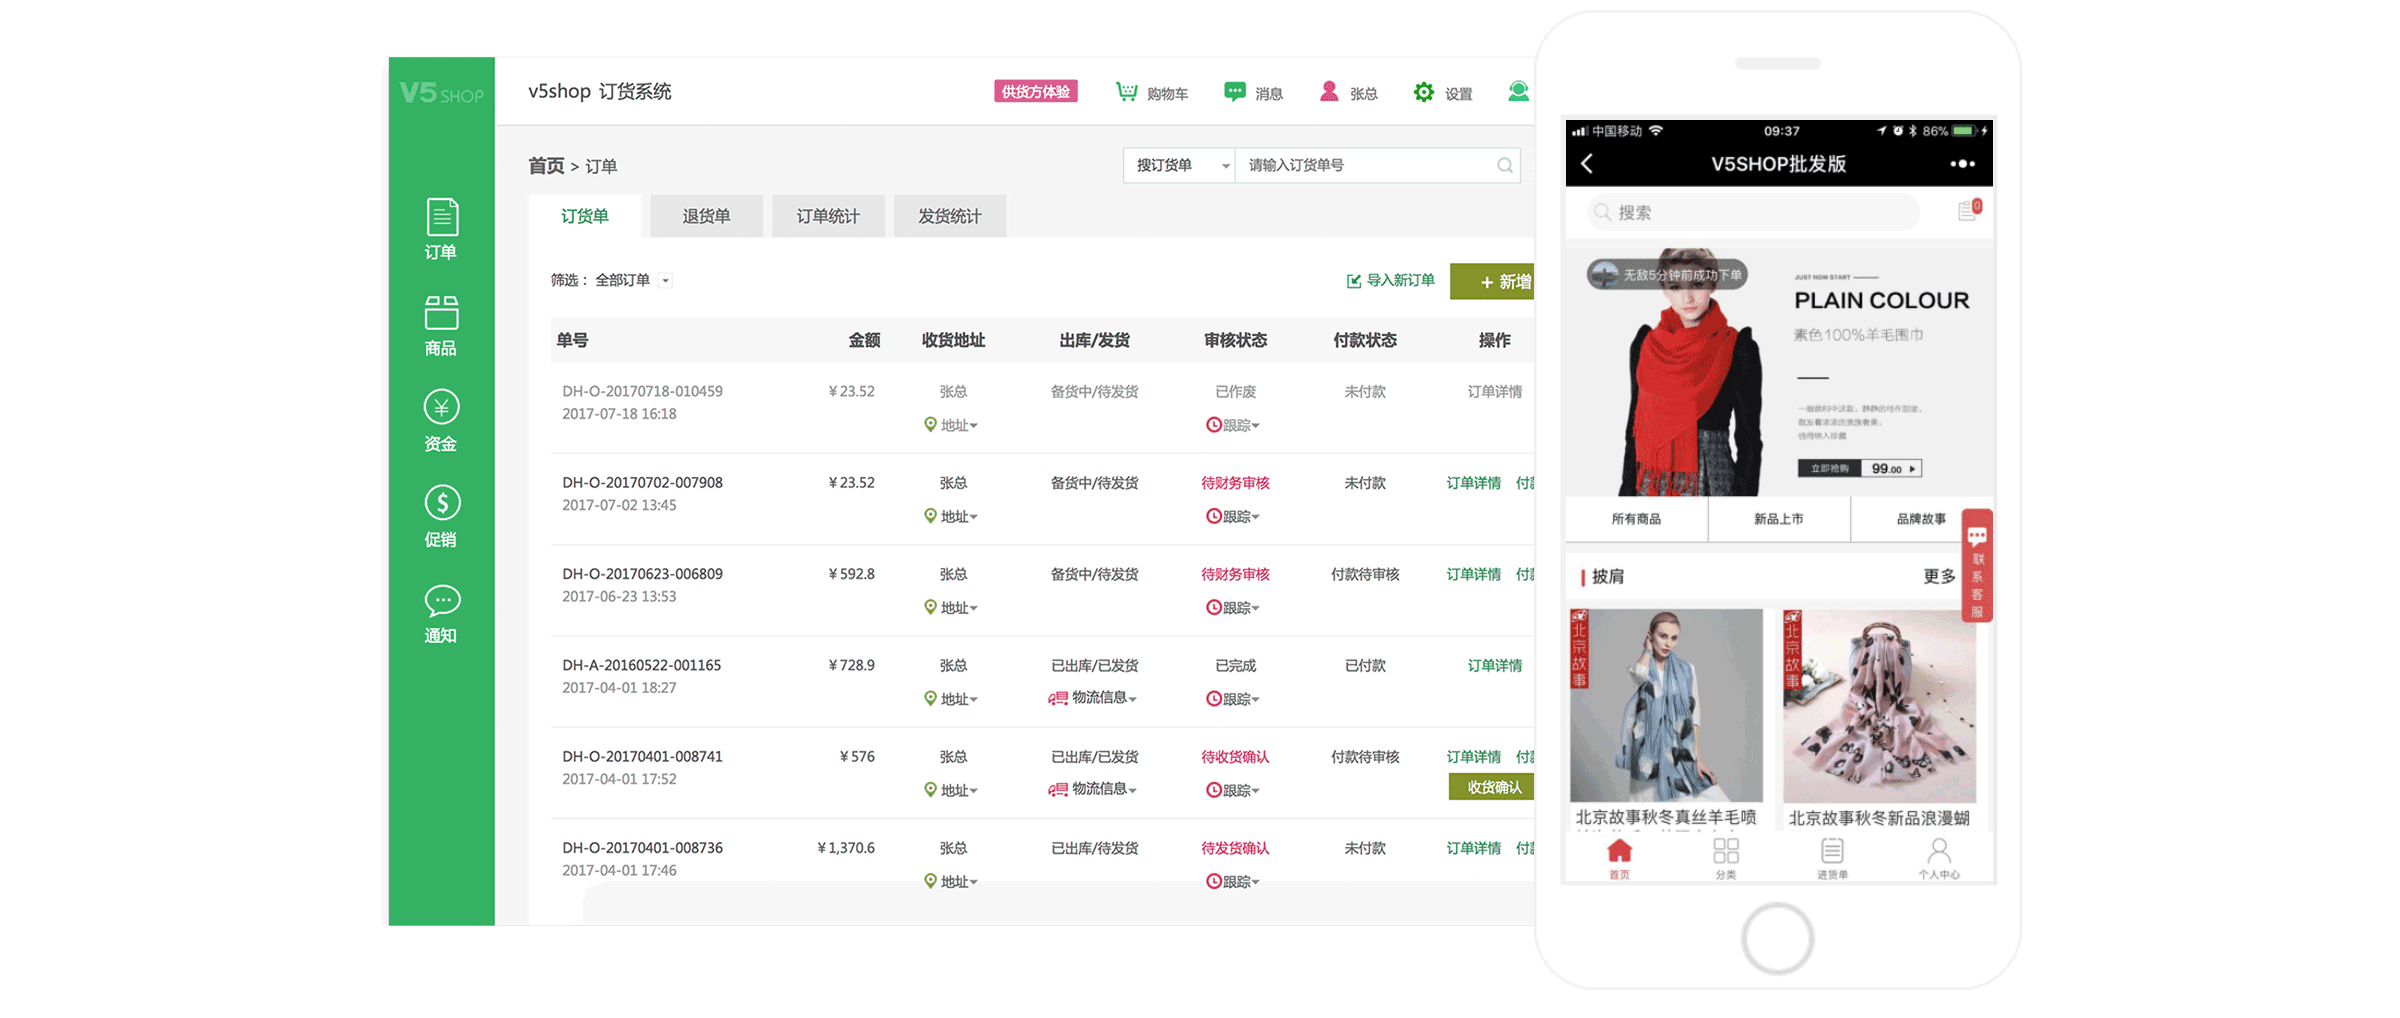Click the green customer service headset icon

point(1518,91)
